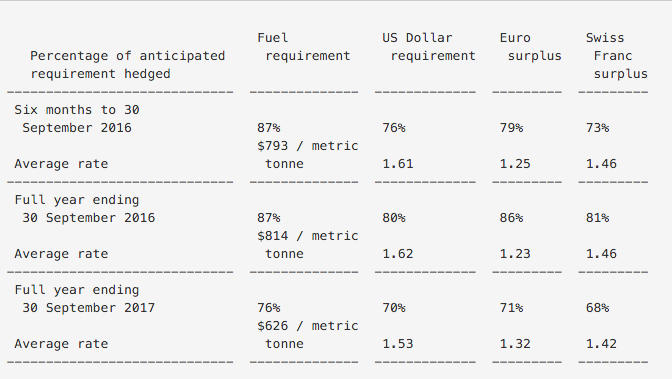Screen dimensions: 672x379
Task: Click the 1.62 US Dollar average rate
Action: click(x=398, y=254)
